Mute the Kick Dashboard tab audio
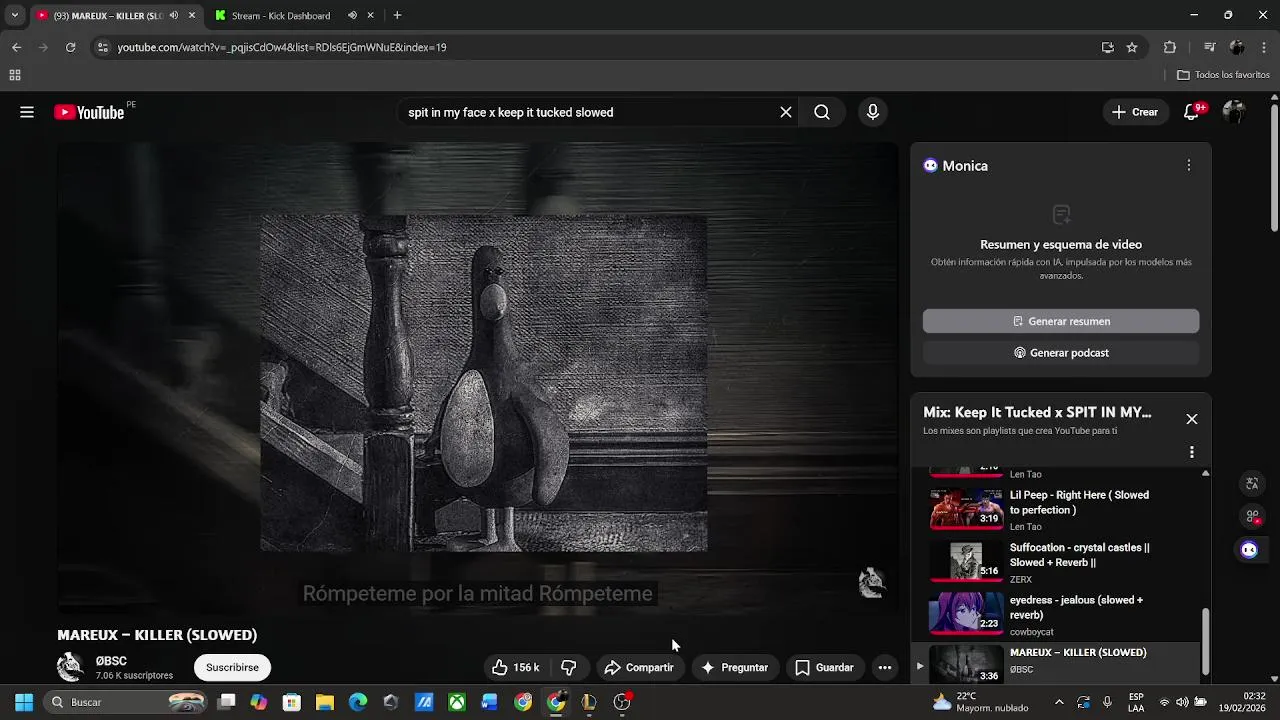This screenshot has width=1280, height=720. tap(352, 15)
